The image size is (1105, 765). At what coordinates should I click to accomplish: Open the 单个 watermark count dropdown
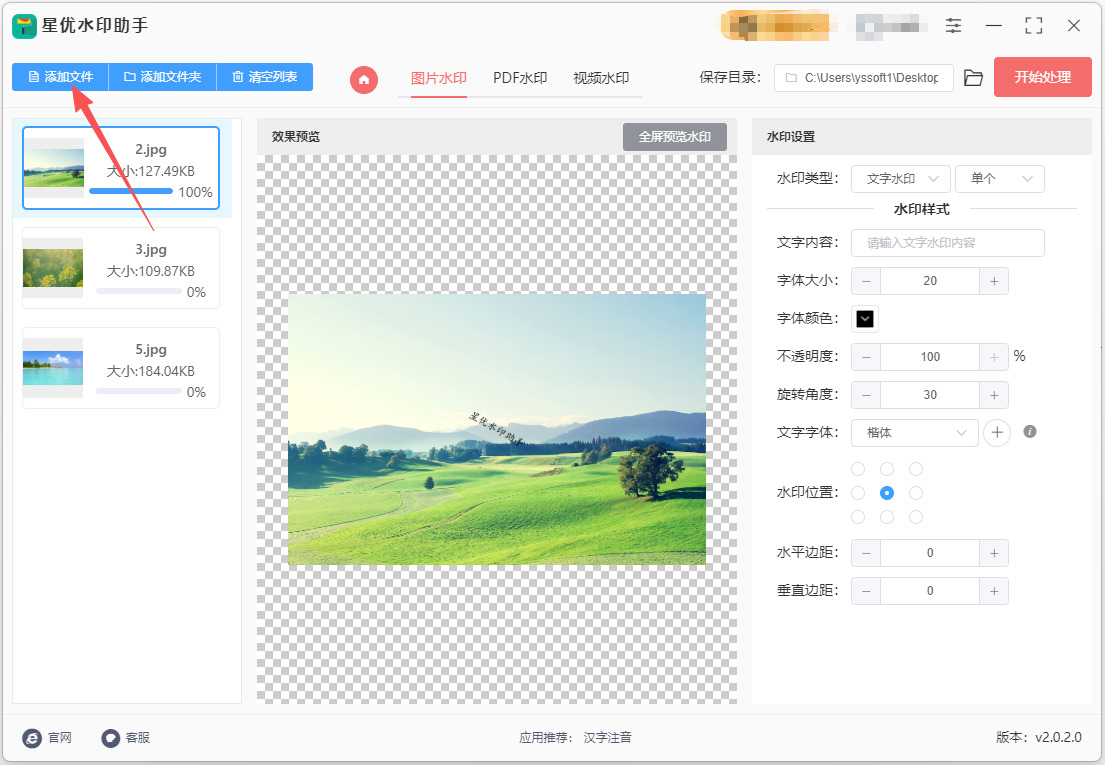[x=1000, y=179]
